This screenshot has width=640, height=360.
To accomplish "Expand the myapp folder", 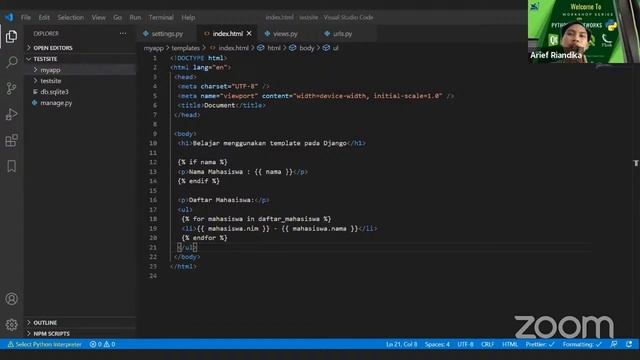I will pyautogui.click(x=80, y=70).
